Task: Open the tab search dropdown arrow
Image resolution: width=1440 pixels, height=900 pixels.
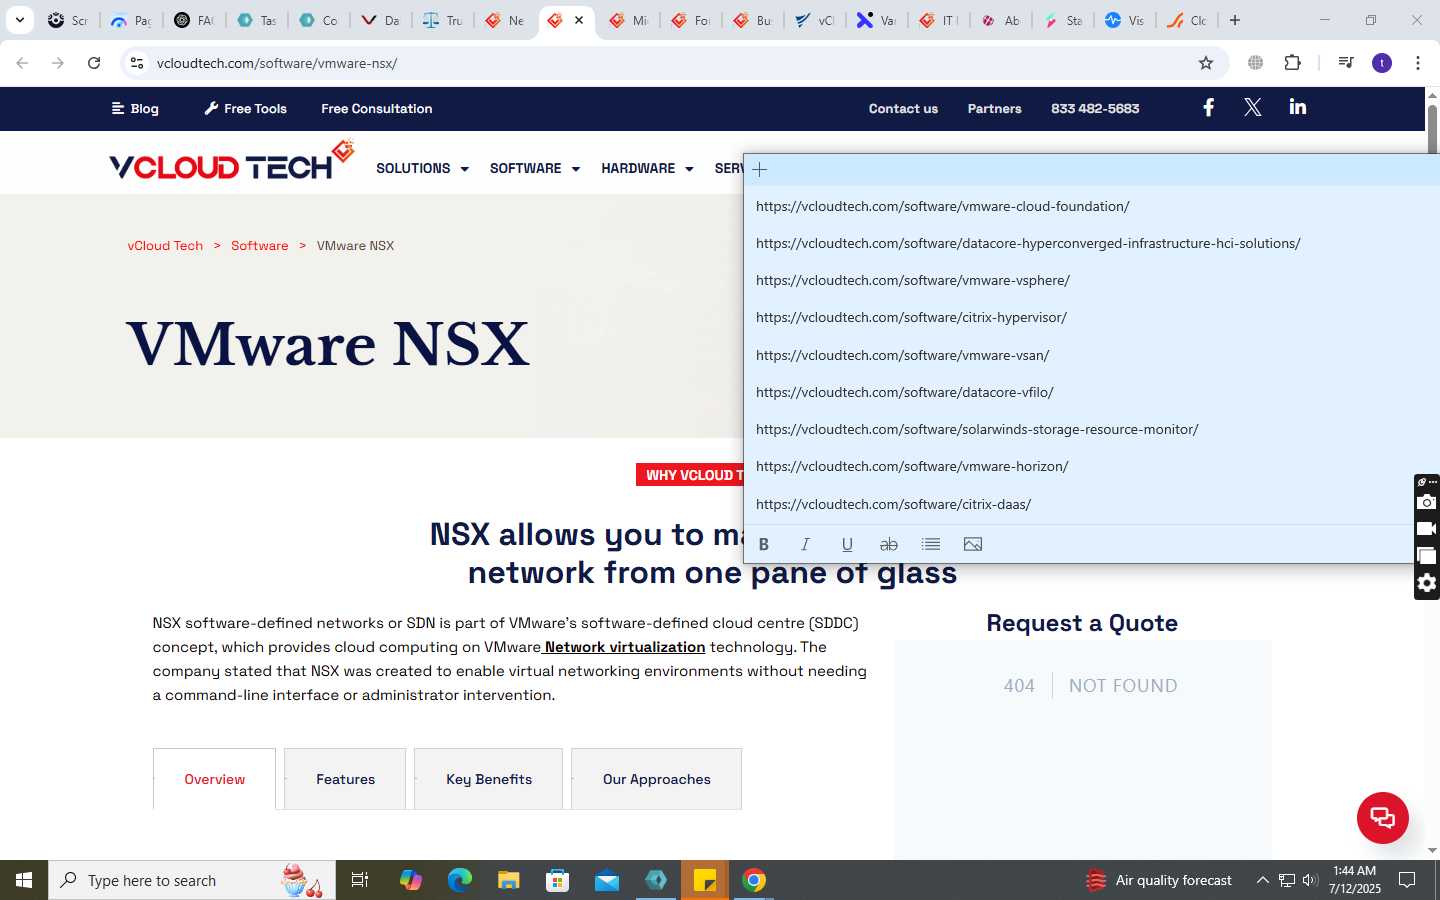Action: (20, 20)
